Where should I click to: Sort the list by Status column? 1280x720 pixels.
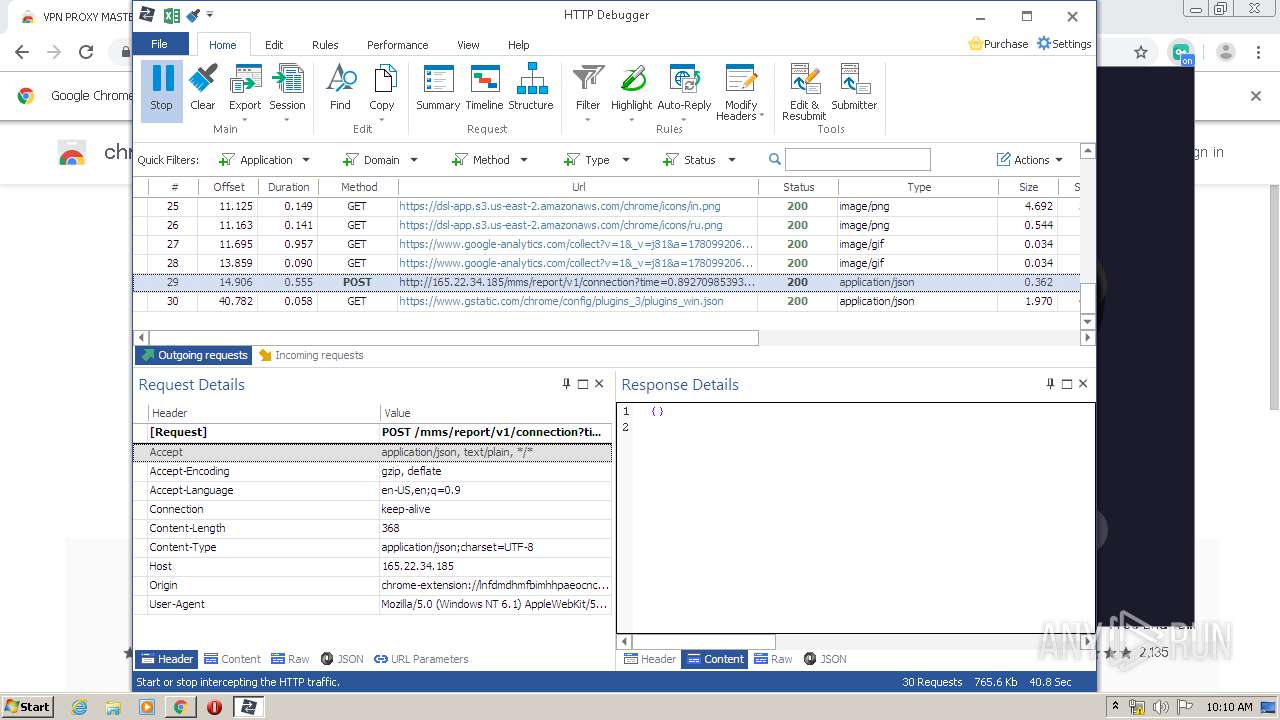click(x=798, y=187)
